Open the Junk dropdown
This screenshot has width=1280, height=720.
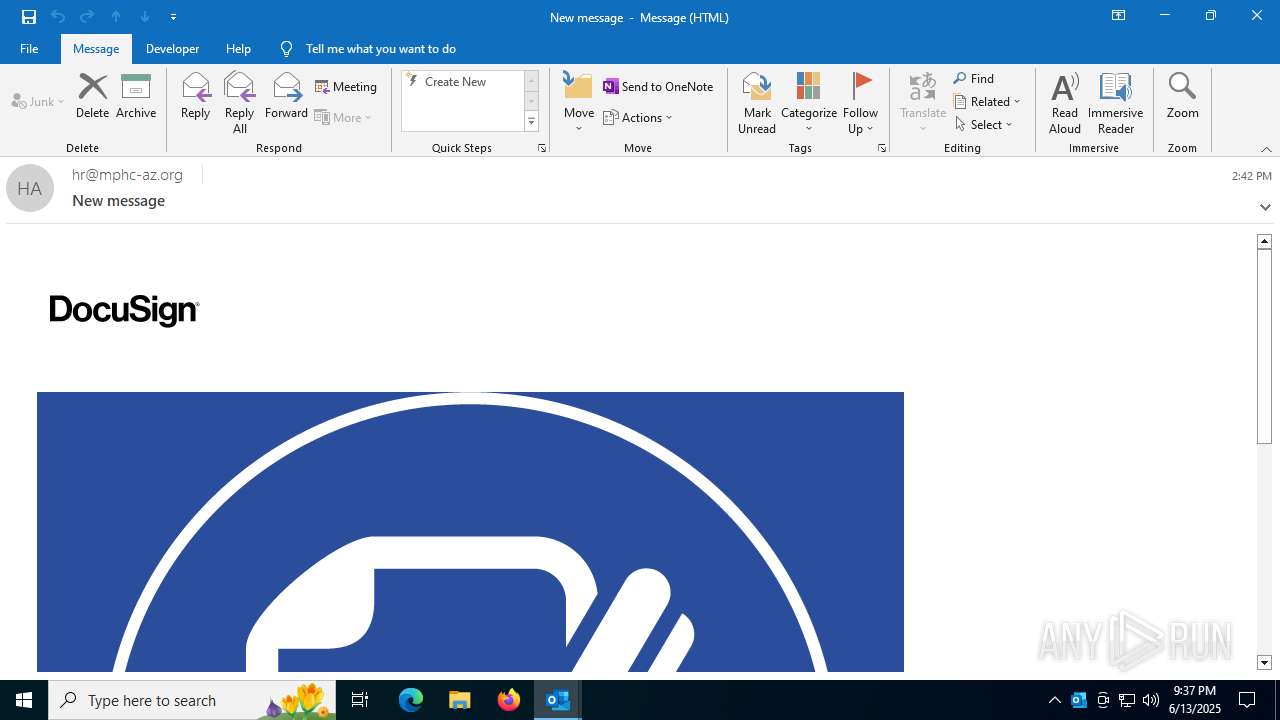coord(38,101)
